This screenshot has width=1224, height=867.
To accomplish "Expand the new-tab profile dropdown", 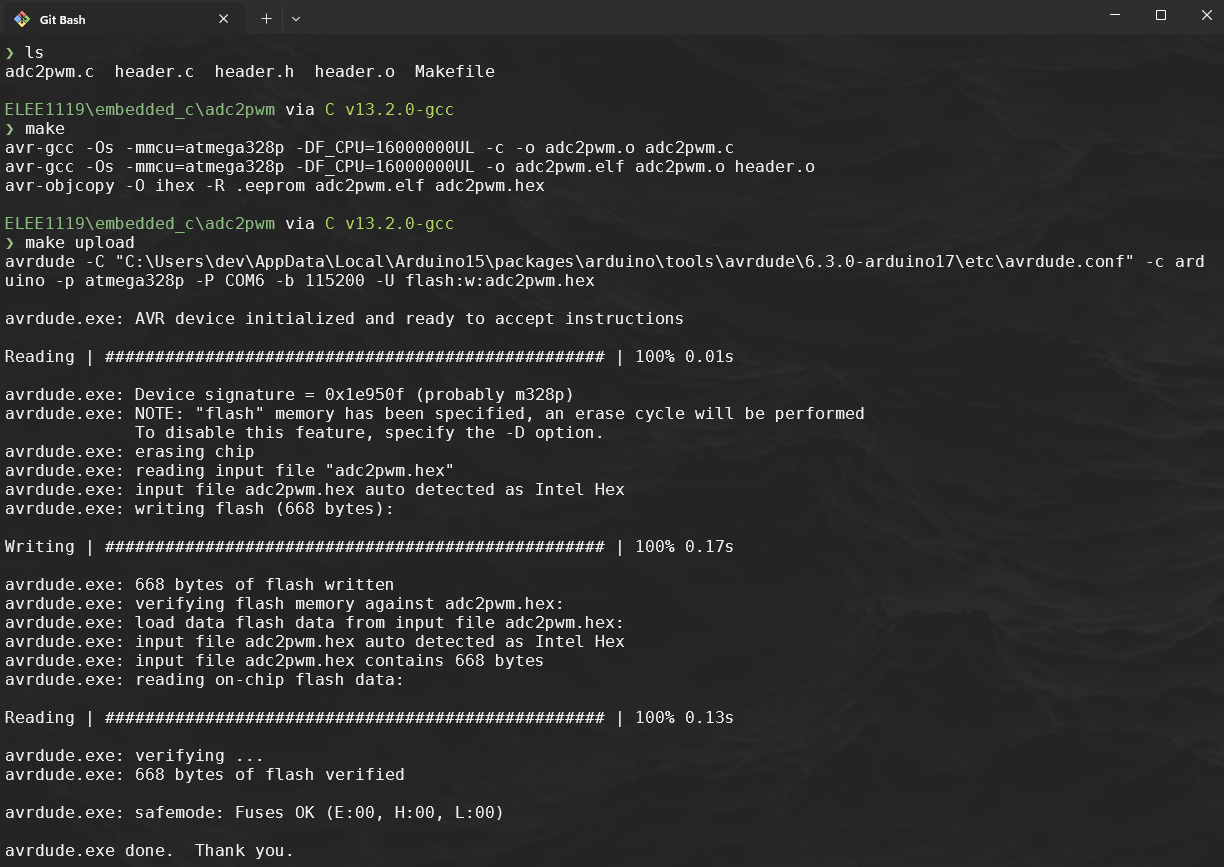I will tap(295, 19).
